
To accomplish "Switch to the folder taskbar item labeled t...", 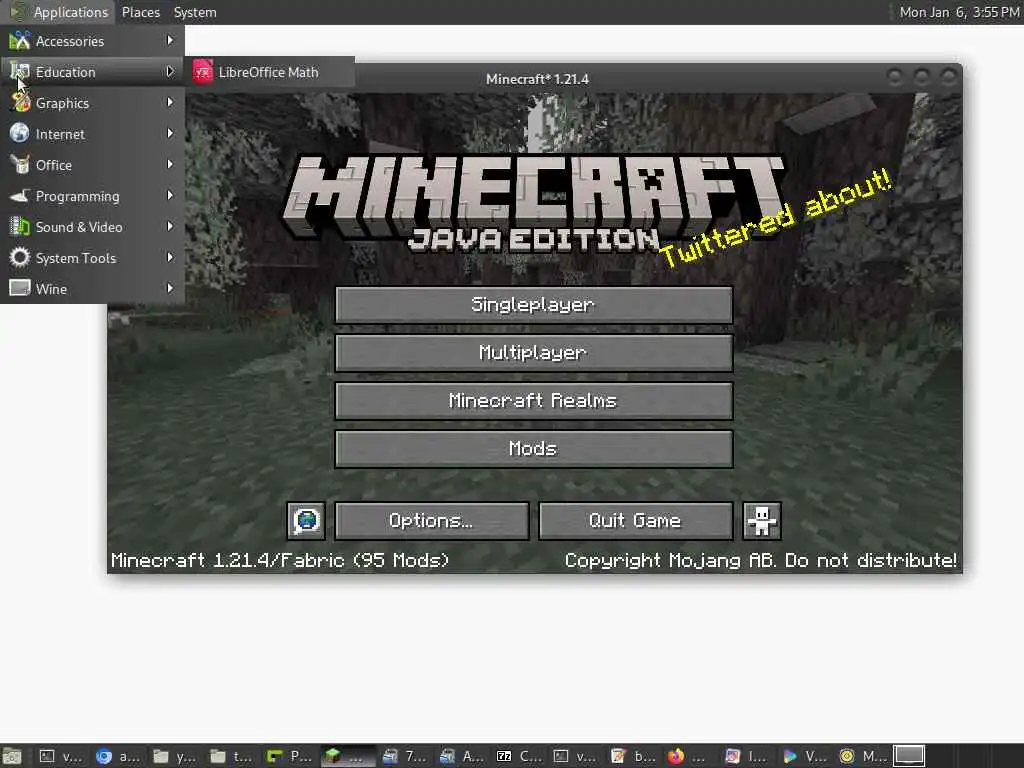I will (234, 756).
